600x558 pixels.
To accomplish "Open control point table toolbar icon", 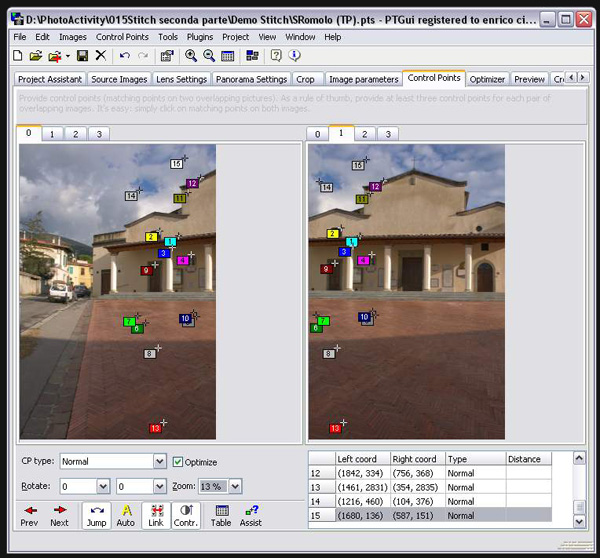I will [227, 56].
